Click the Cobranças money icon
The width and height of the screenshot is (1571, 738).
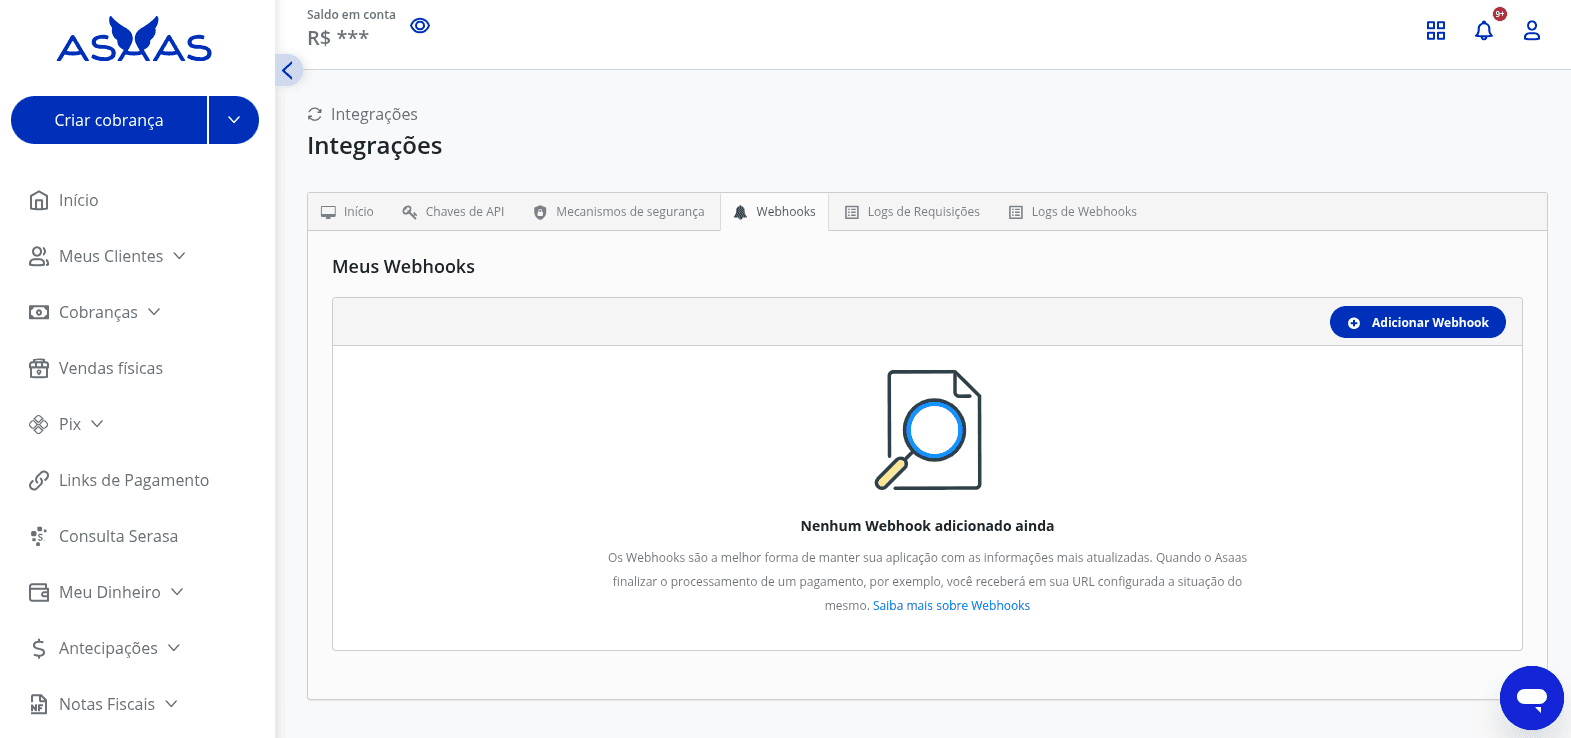click(x=39, y=312)
